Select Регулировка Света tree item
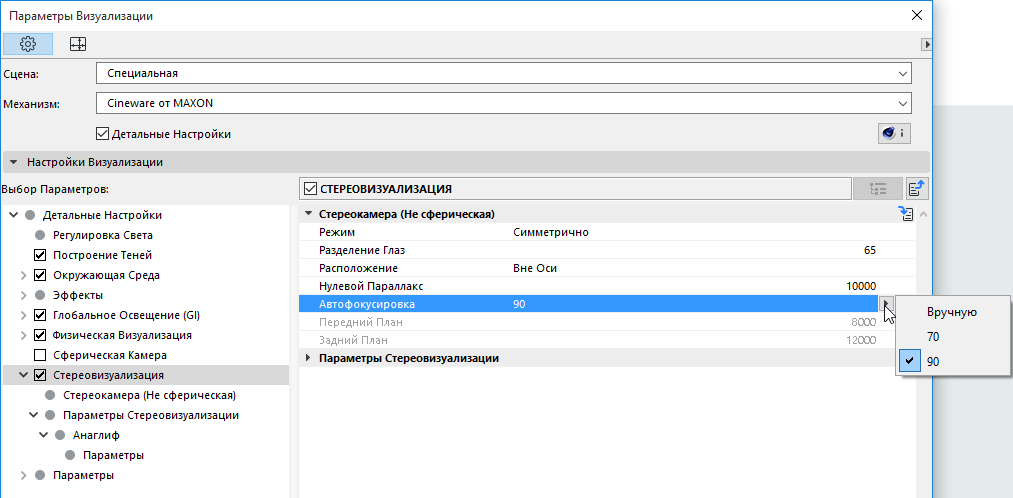The width and height of the screenshot is (1013, 498). (x=103, y=235)
